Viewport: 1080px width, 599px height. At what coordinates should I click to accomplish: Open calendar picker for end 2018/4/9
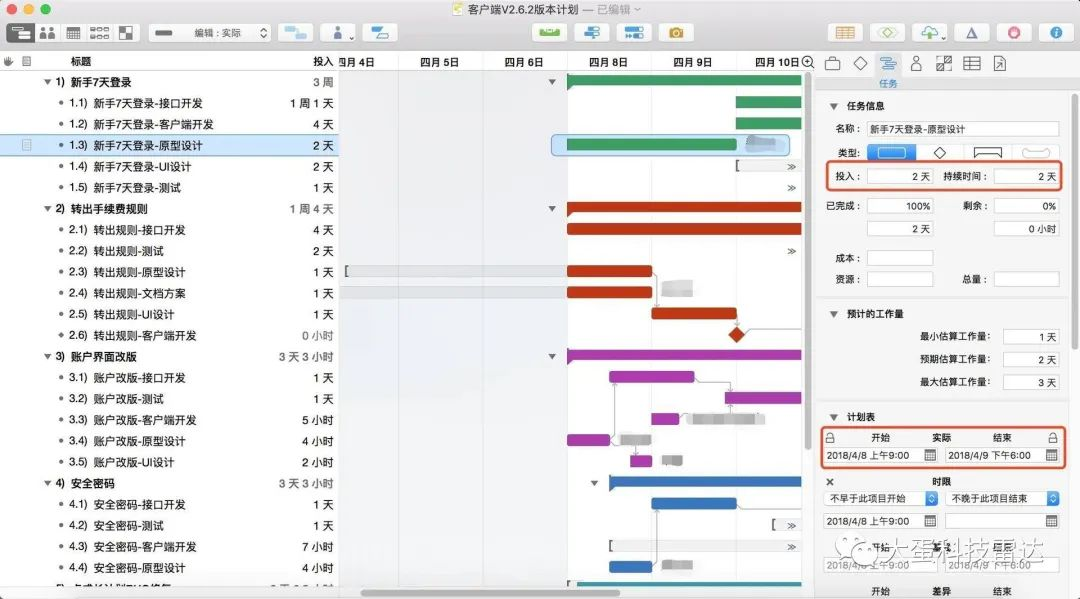pos(1051,455)
